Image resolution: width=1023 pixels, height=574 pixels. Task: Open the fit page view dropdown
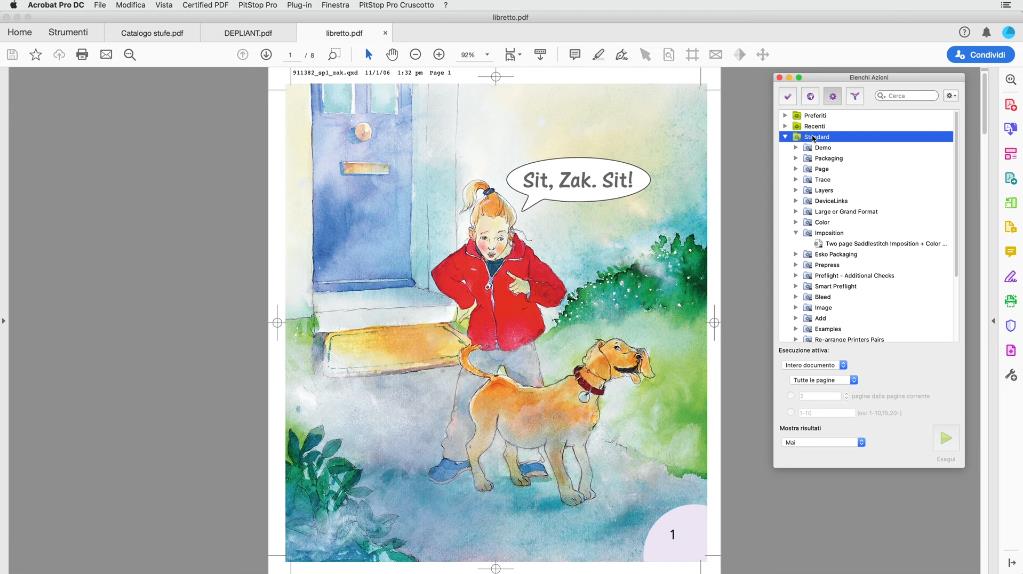pos(513,55)
